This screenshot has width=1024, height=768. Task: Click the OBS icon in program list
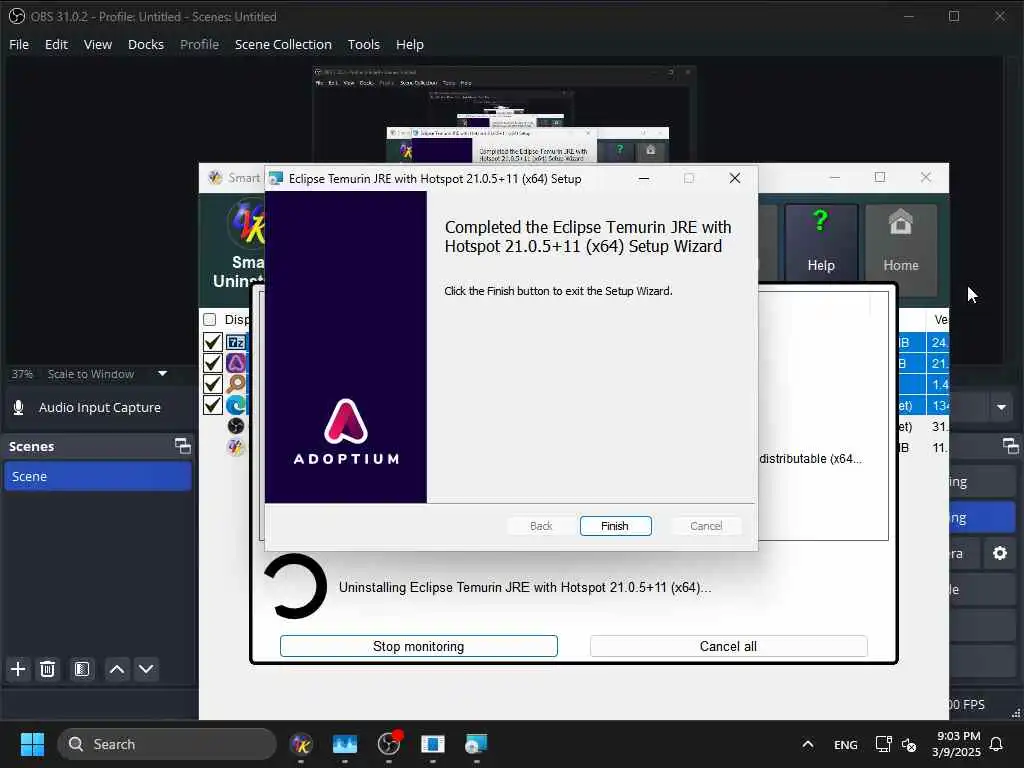[236, 426]
